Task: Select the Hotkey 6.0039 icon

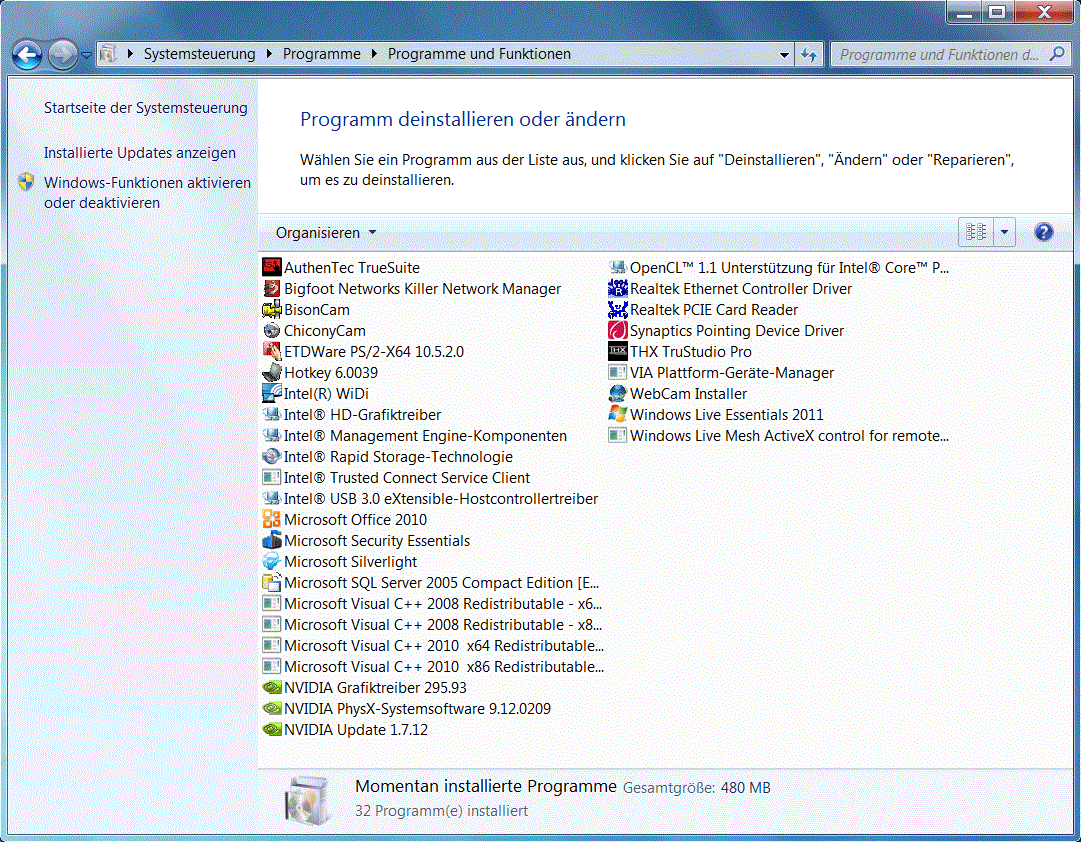Action: 272,372
